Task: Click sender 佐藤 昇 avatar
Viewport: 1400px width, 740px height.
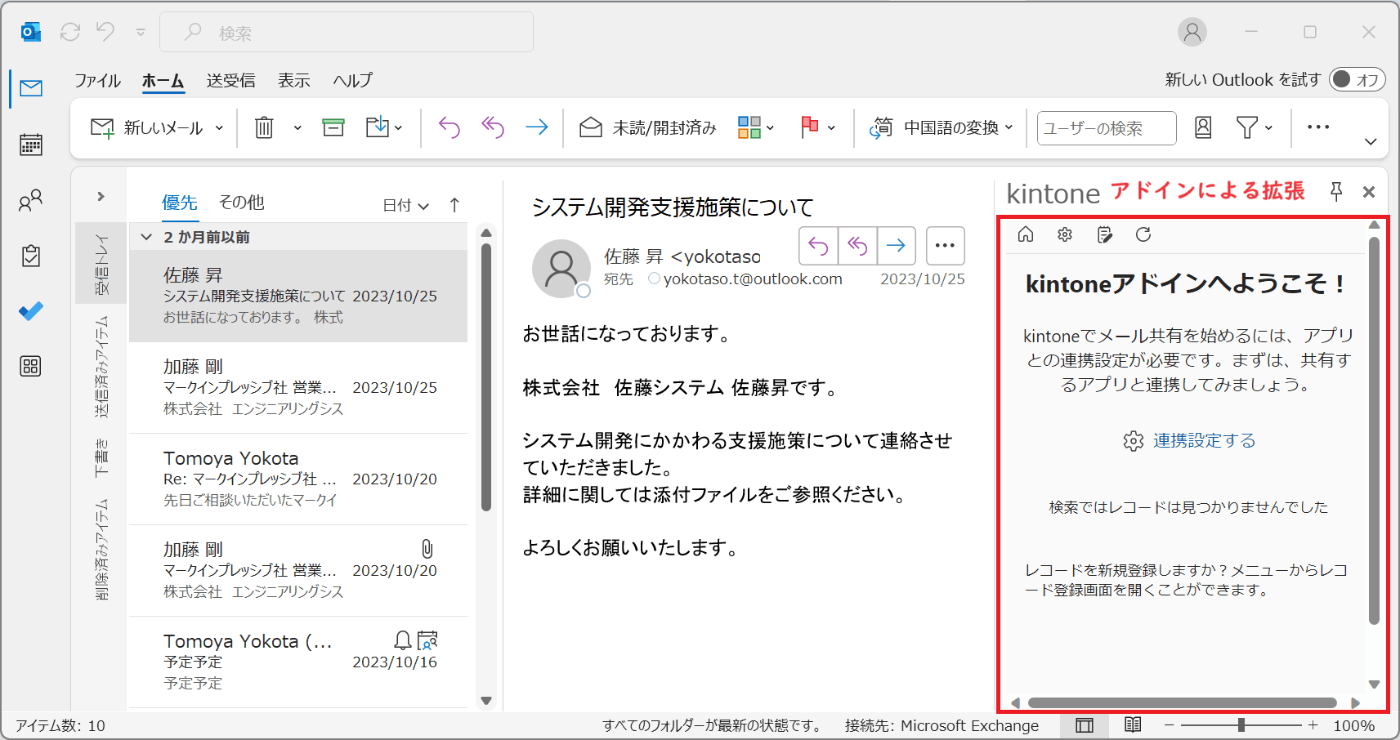Action: click(561, 268)
